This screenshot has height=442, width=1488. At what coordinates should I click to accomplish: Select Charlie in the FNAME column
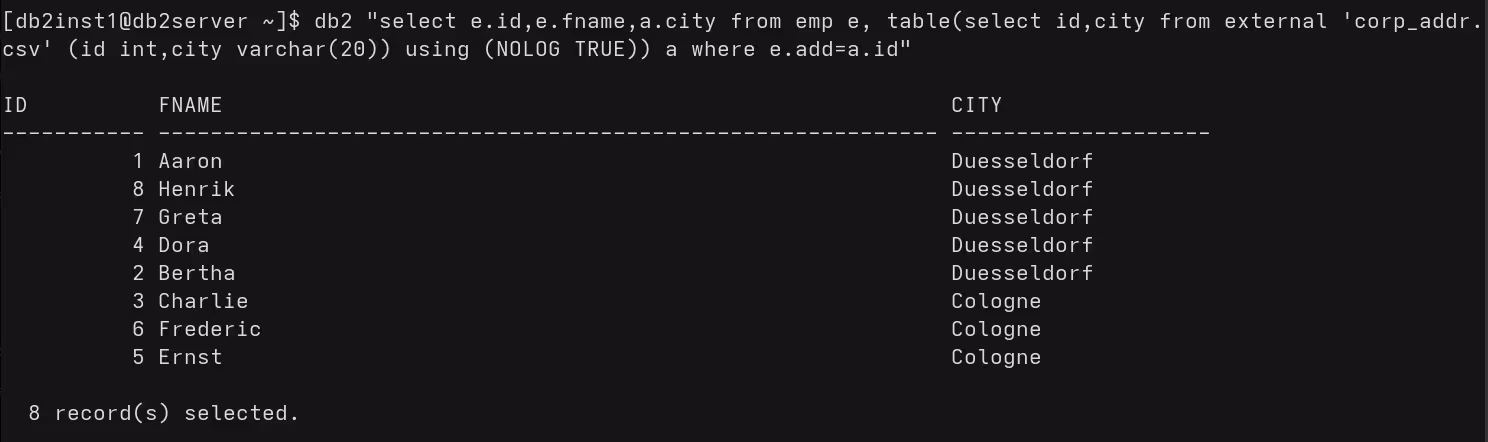click(203, 301)
